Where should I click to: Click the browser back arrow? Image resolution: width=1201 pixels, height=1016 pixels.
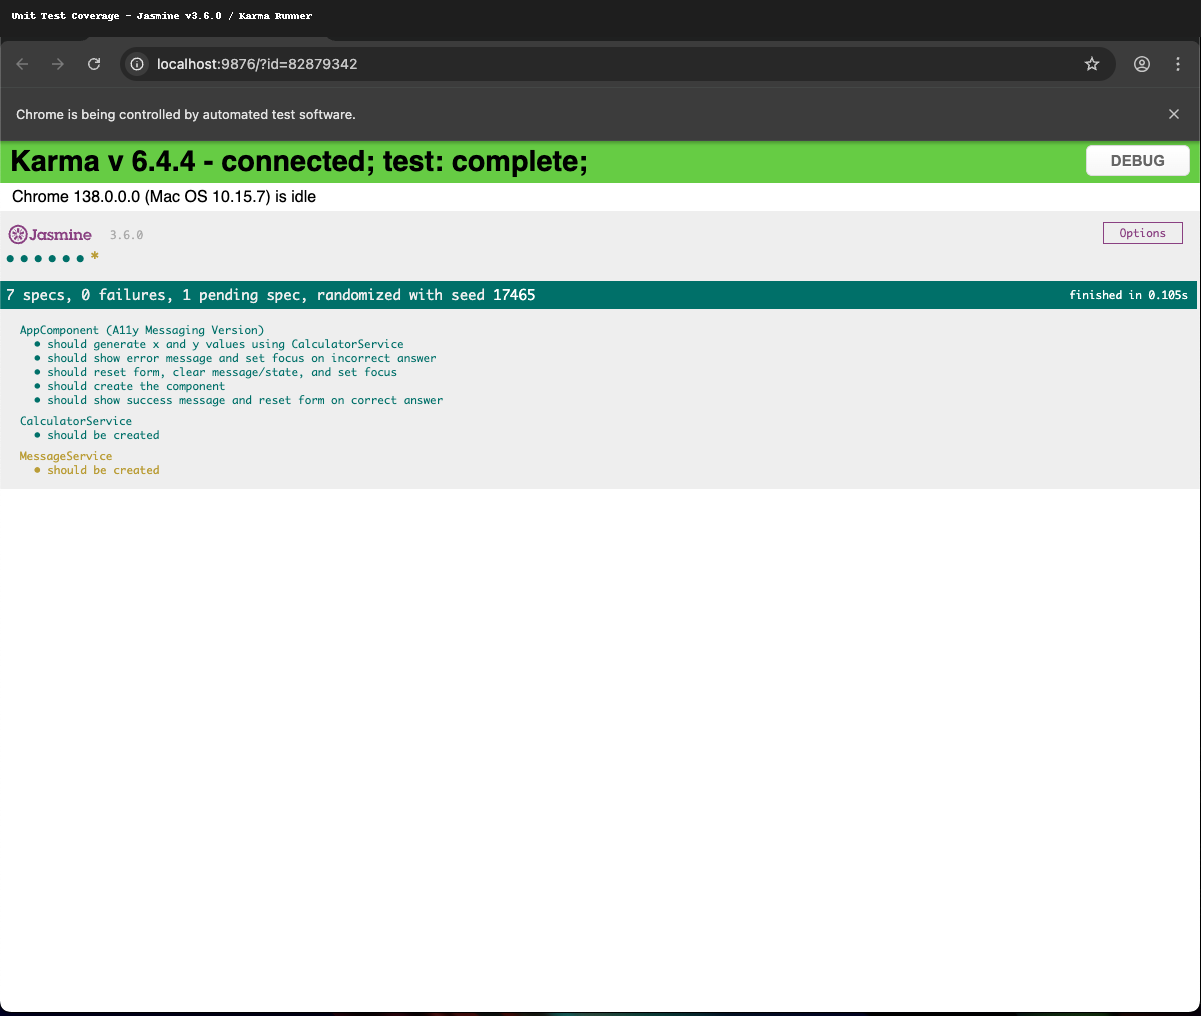tap(23, 64)
